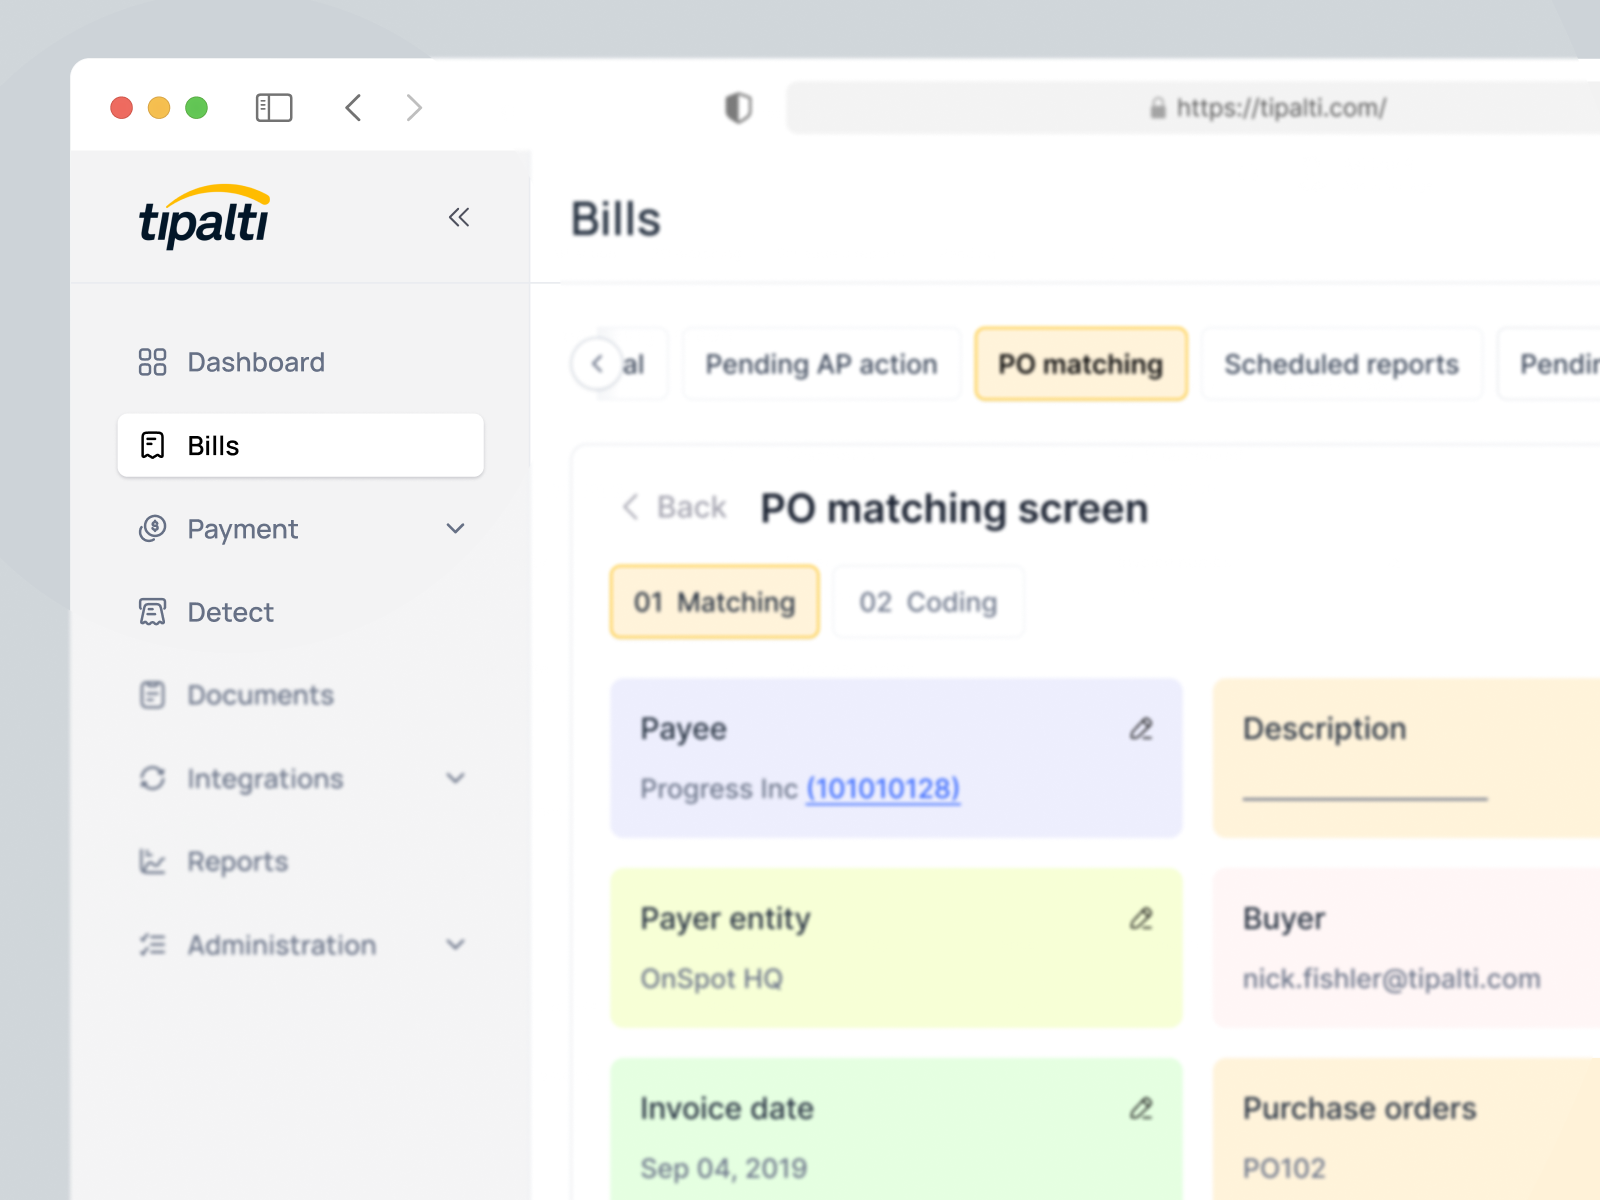Click the Payment coin icon
This screenshot has height=1200, width=1600.
[x=152, y=528]
